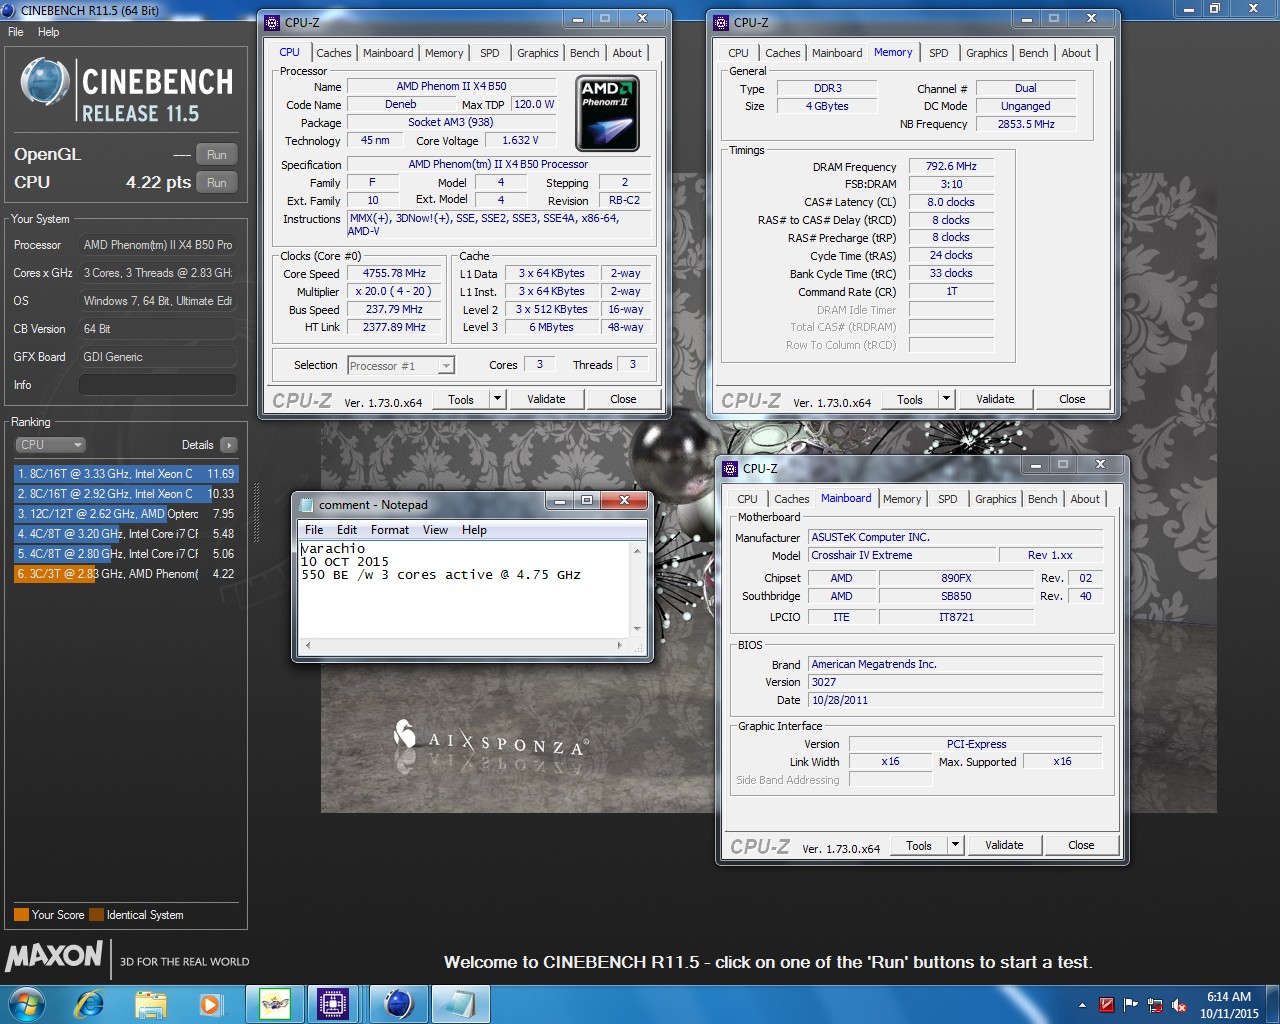Screen dimensions: 1280x1024
Task: Select ranking row 12C/12T @ 2.62 GHz Opteron
Action: 126,514
